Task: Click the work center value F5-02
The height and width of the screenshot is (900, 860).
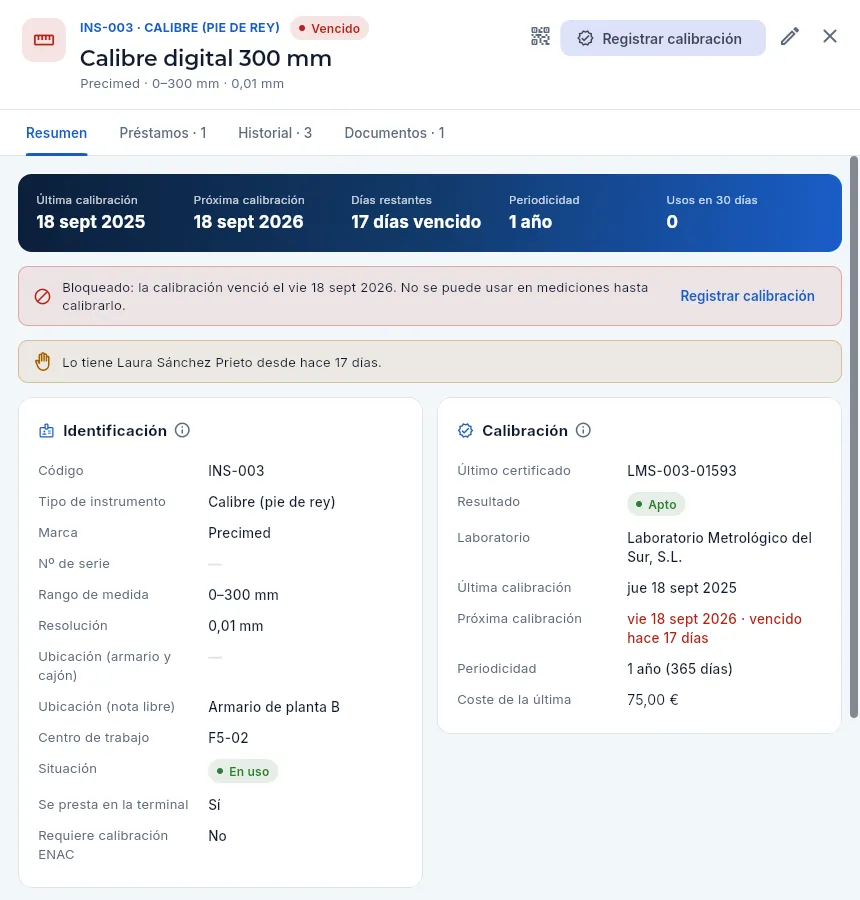Action: pos(228,738)
